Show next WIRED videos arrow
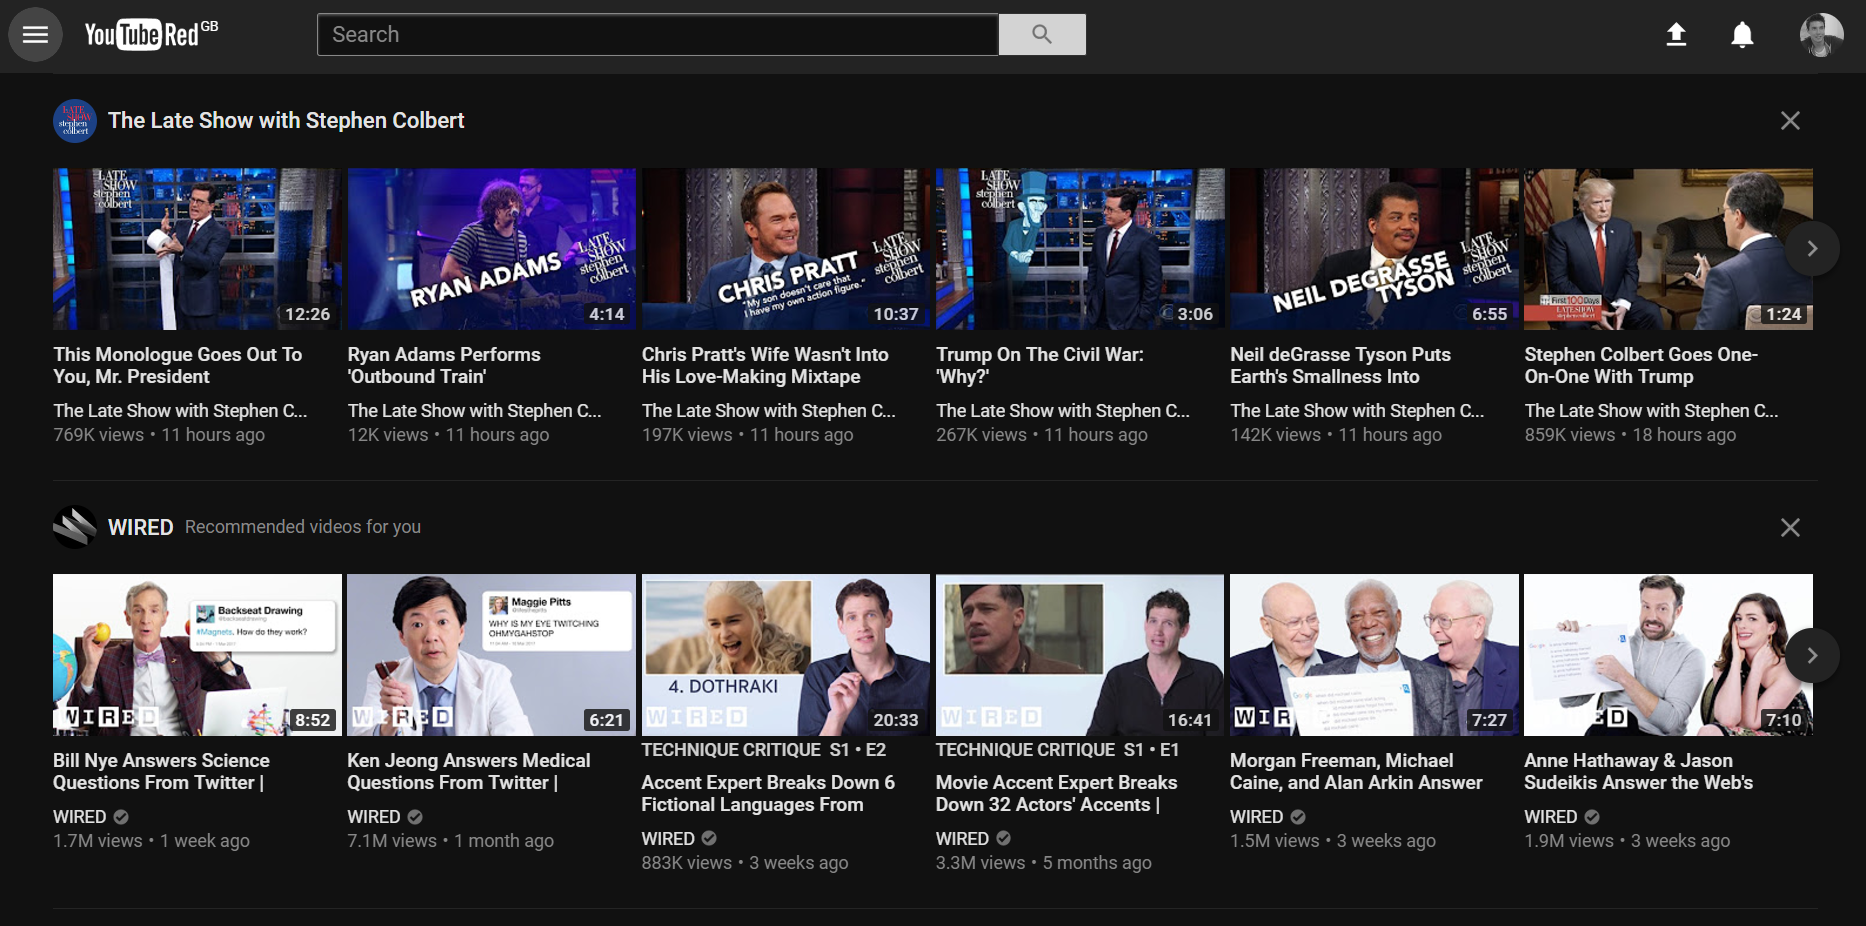 pos(1812,656)
